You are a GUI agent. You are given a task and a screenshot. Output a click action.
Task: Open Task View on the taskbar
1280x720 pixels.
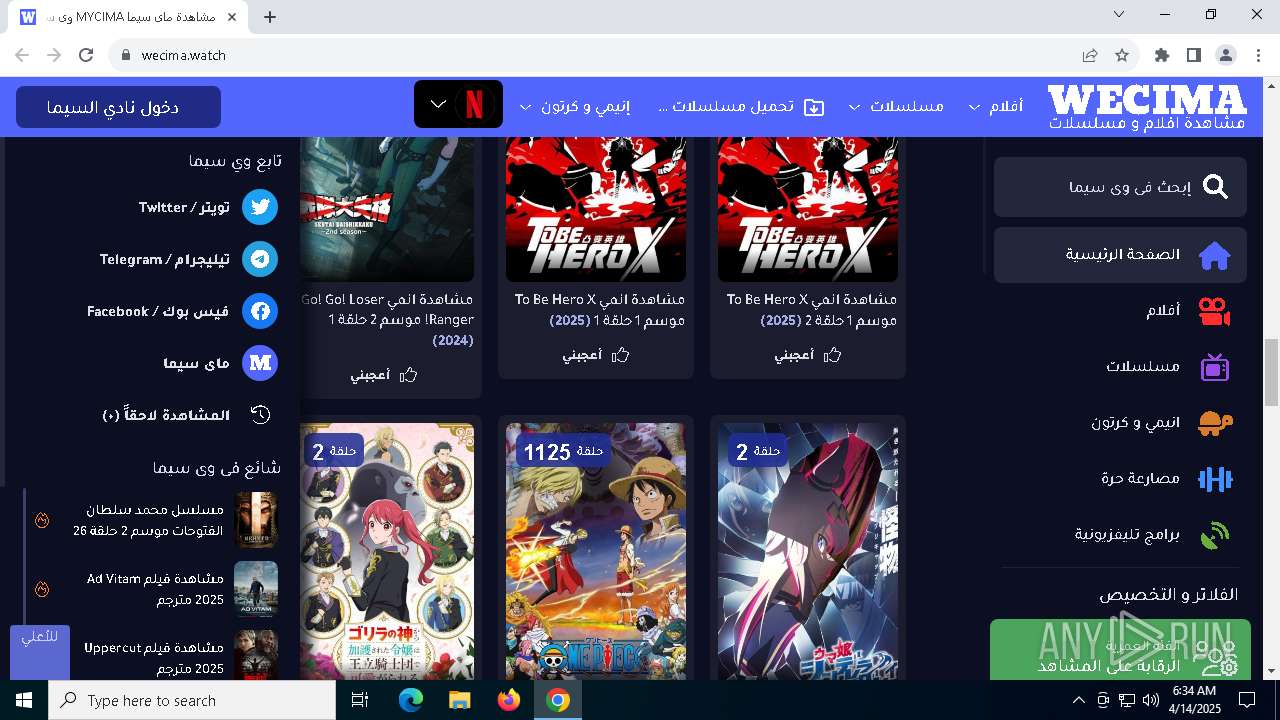[360, 701]
